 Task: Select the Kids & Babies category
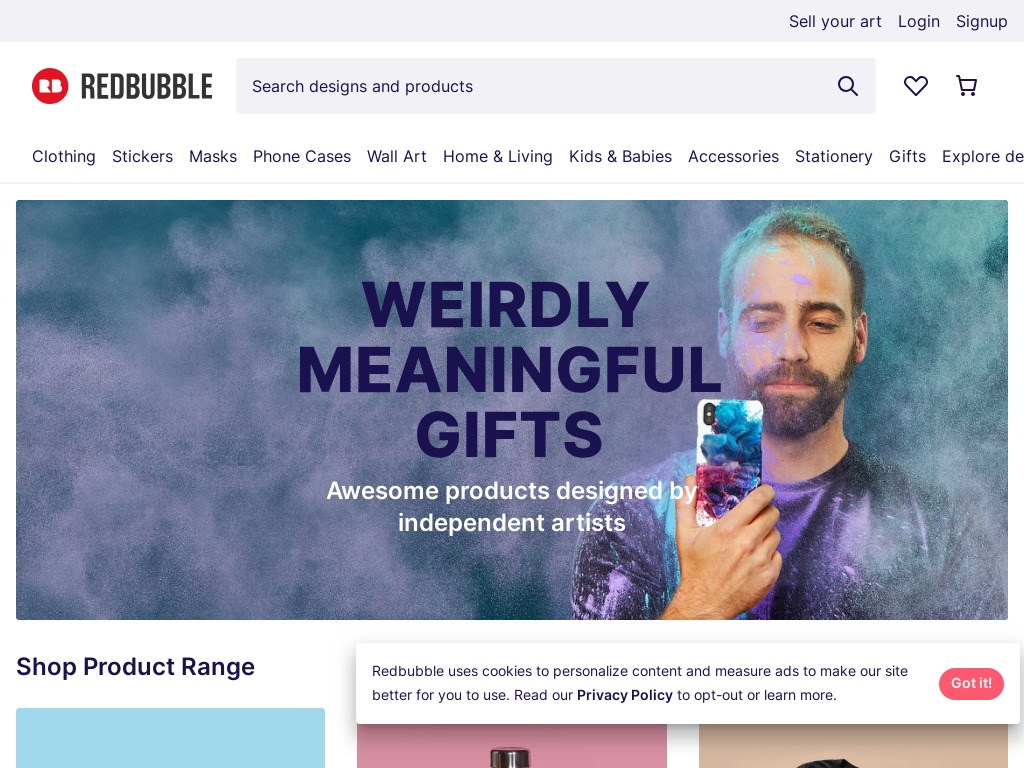620,157
